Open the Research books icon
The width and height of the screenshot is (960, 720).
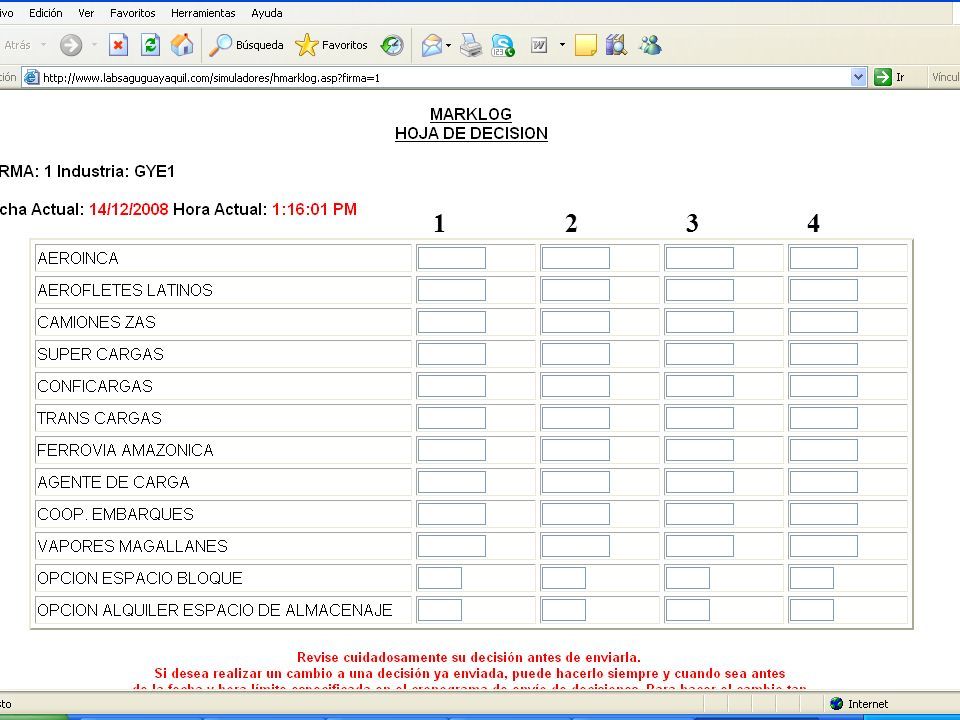(616, 45)
